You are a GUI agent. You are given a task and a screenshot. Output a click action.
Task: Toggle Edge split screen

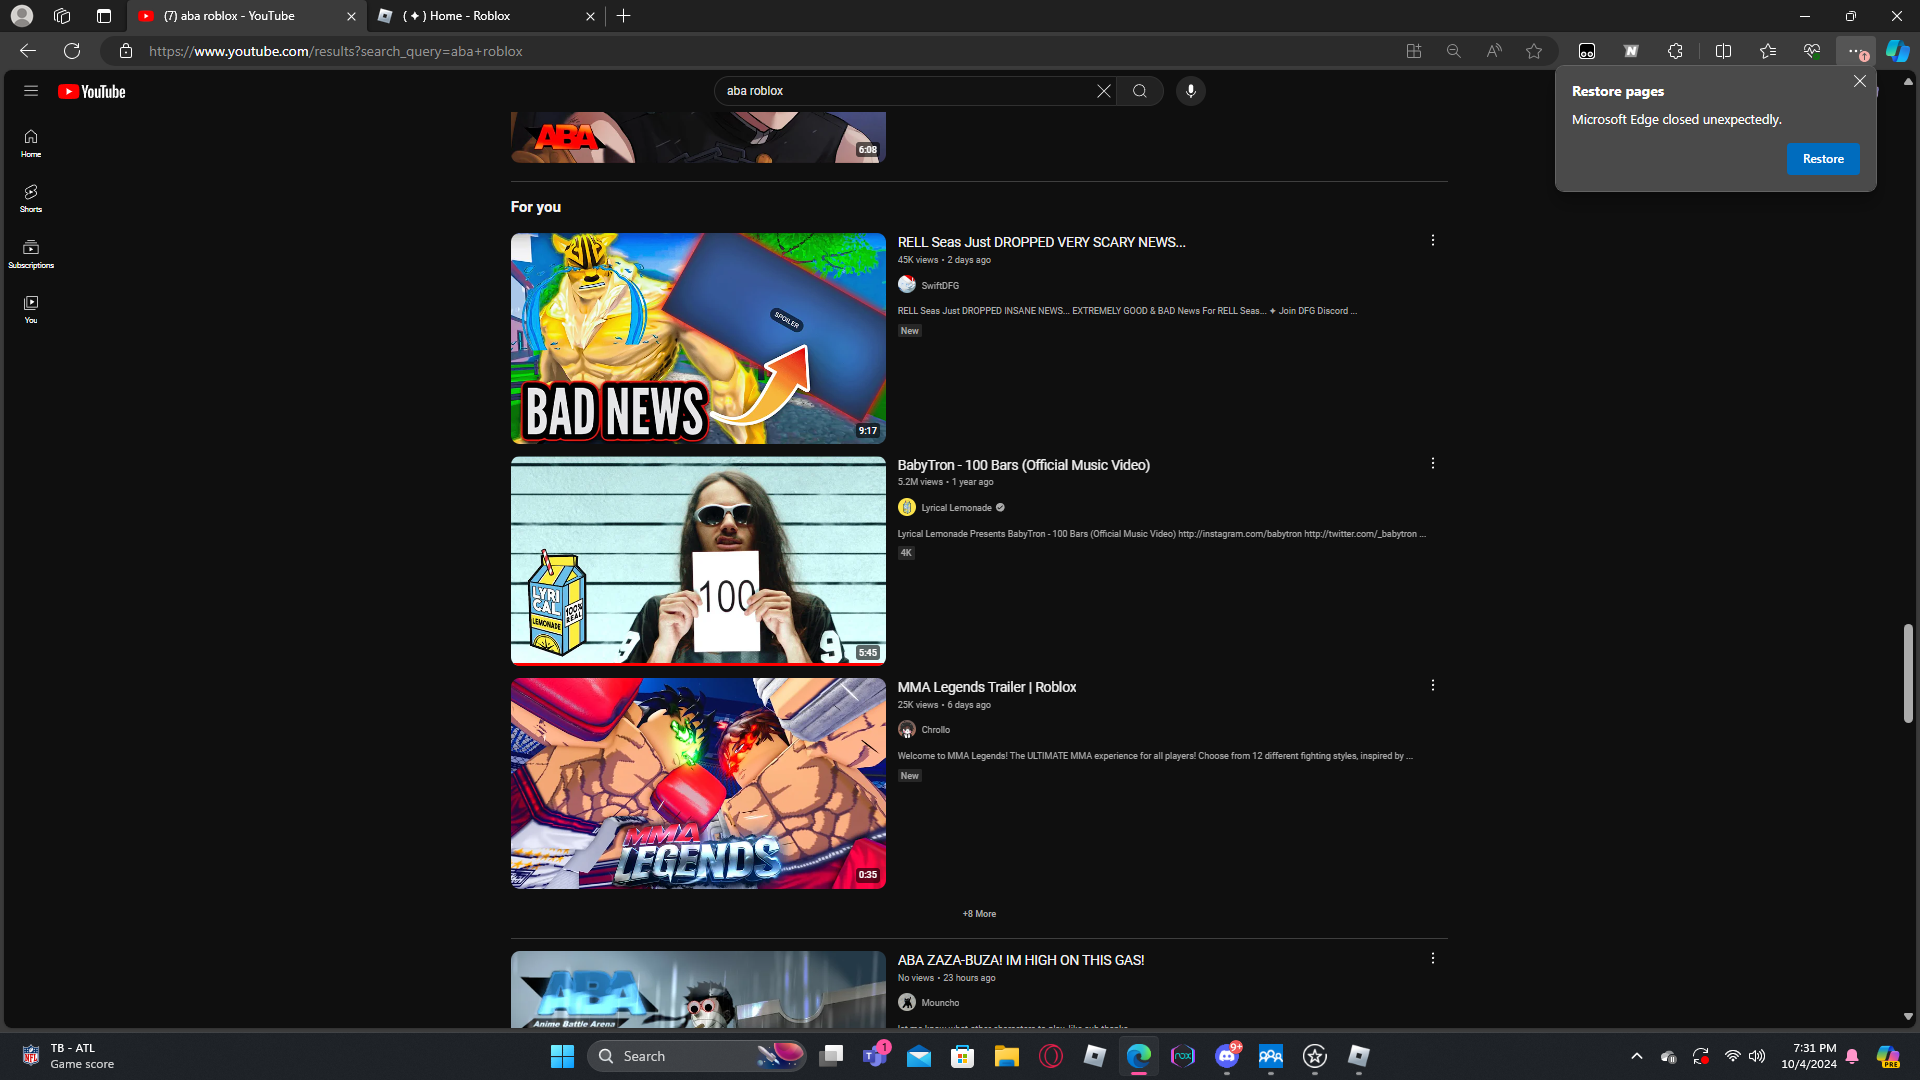(x=1723, y=51)
